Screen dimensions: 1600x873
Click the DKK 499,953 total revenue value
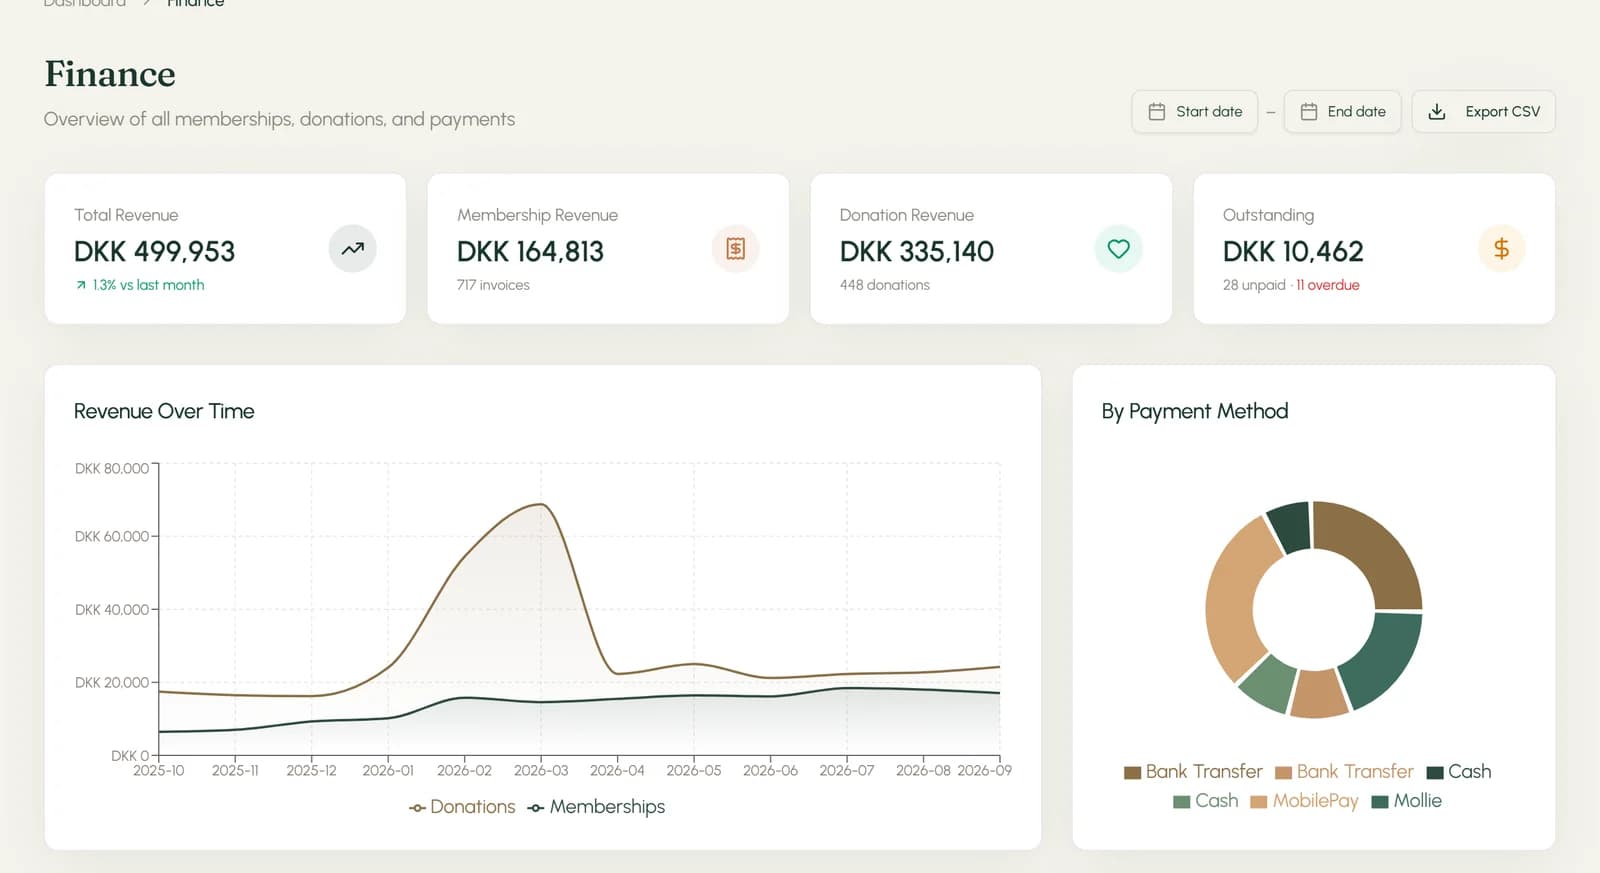pyautogui.click(x=155, y=251)
